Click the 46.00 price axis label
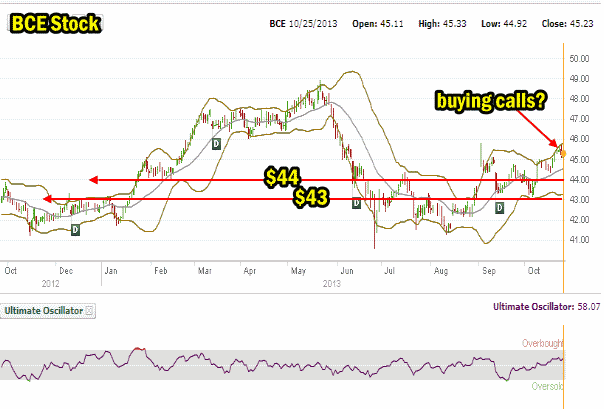 579,139
